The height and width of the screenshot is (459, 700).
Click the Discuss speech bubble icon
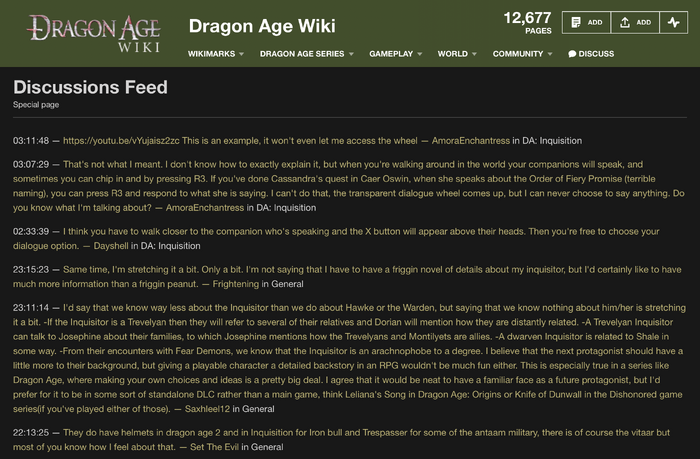[x=572, y=54]
